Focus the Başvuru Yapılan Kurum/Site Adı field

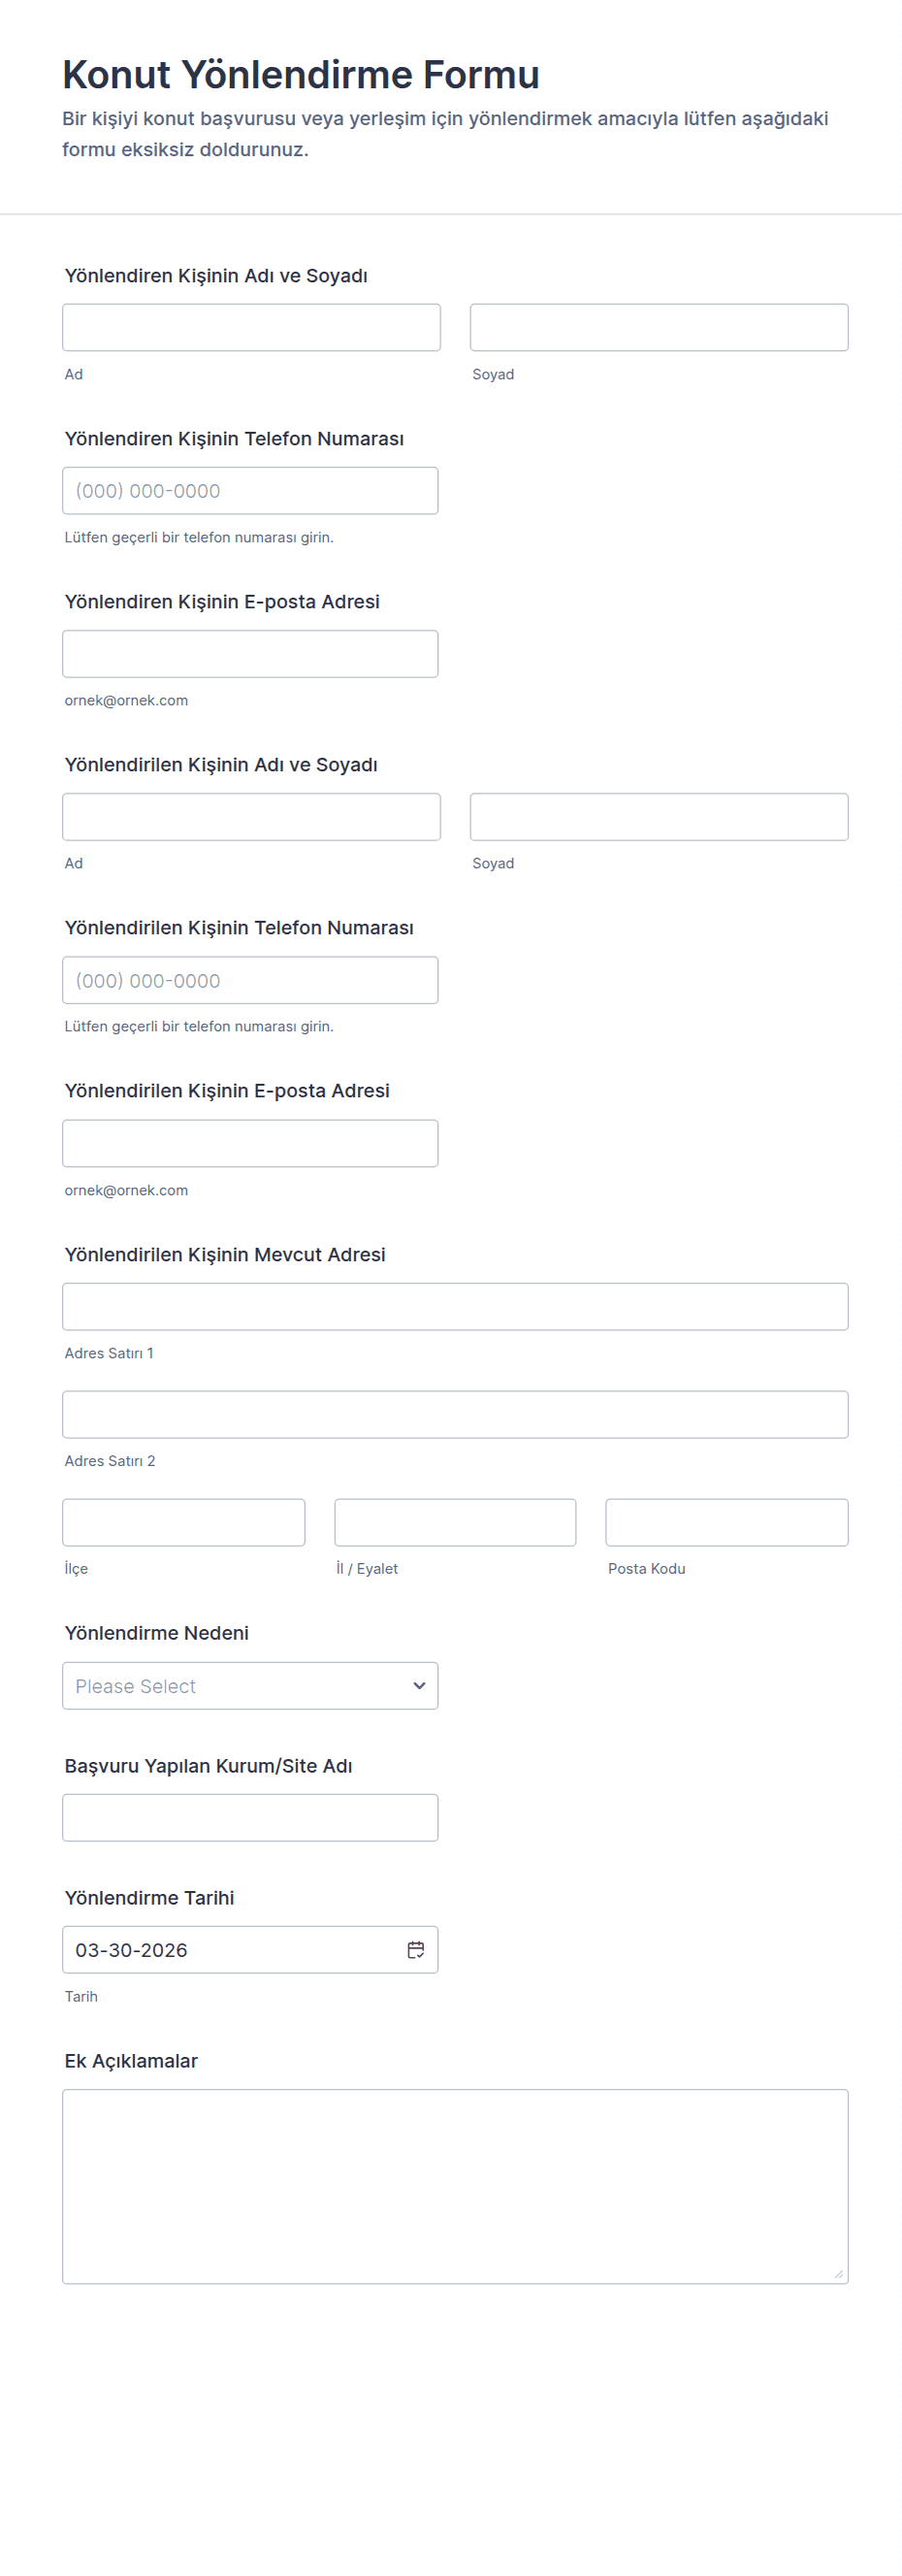250,1817
